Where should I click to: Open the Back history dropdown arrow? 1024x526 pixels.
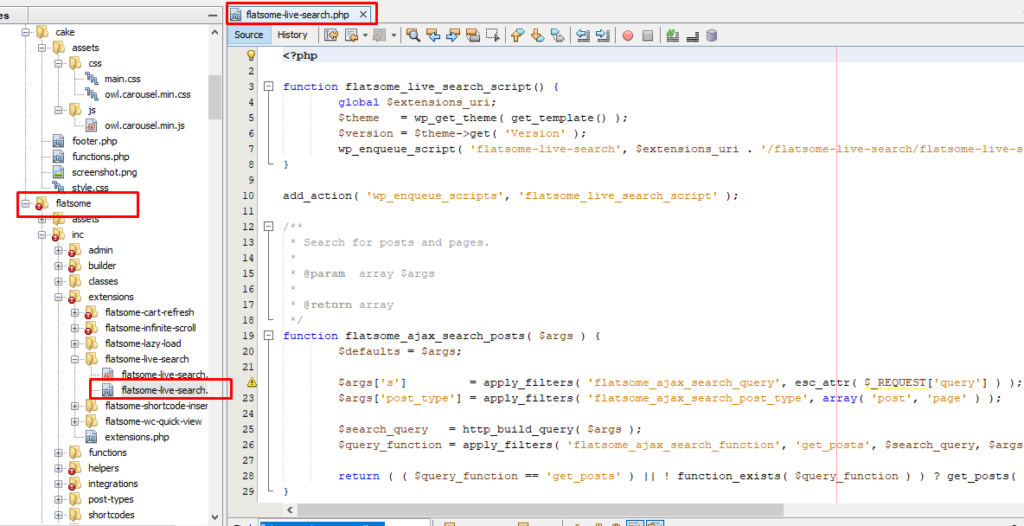point(365,35)
